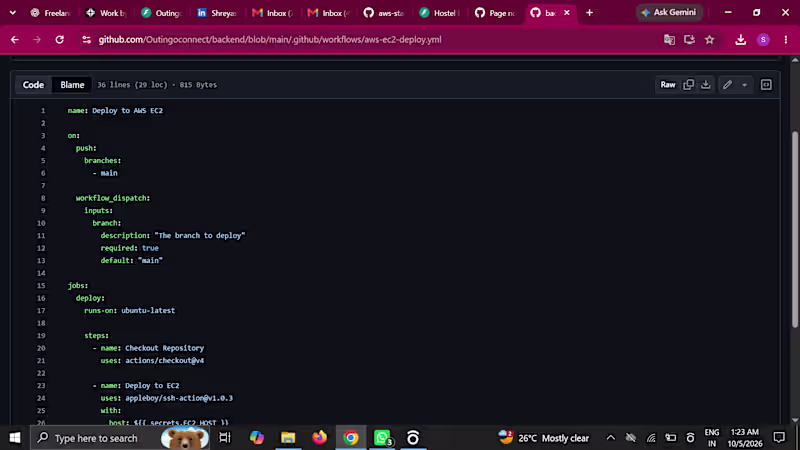The height and width of the screenshot is (450, 800).
Task: Select line number 23
Action: point(41,386)
